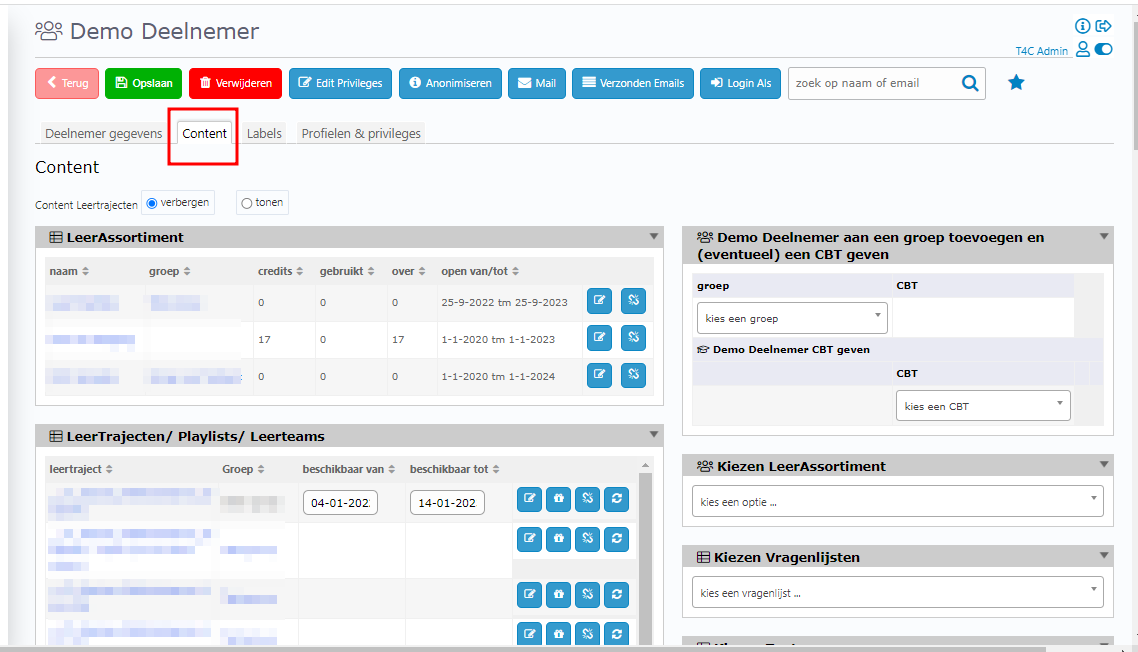Select the 'verbergen' radio option
Image resolution: width=1138 pixels, height=652 pixels.
(152, 203)
